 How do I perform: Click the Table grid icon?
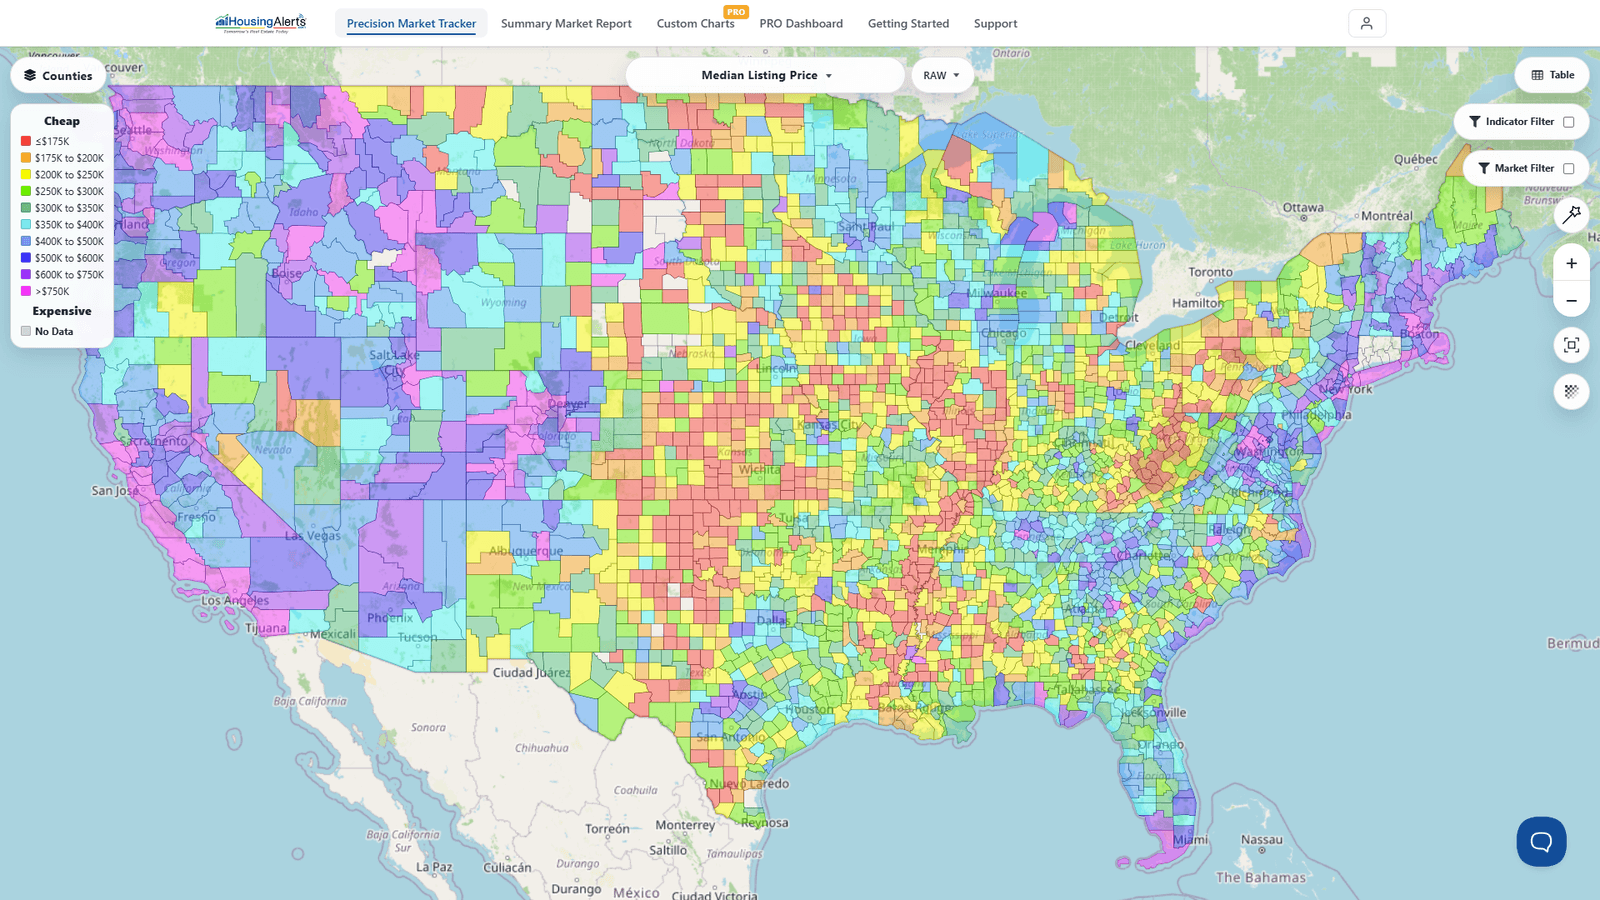(1538, 75)
